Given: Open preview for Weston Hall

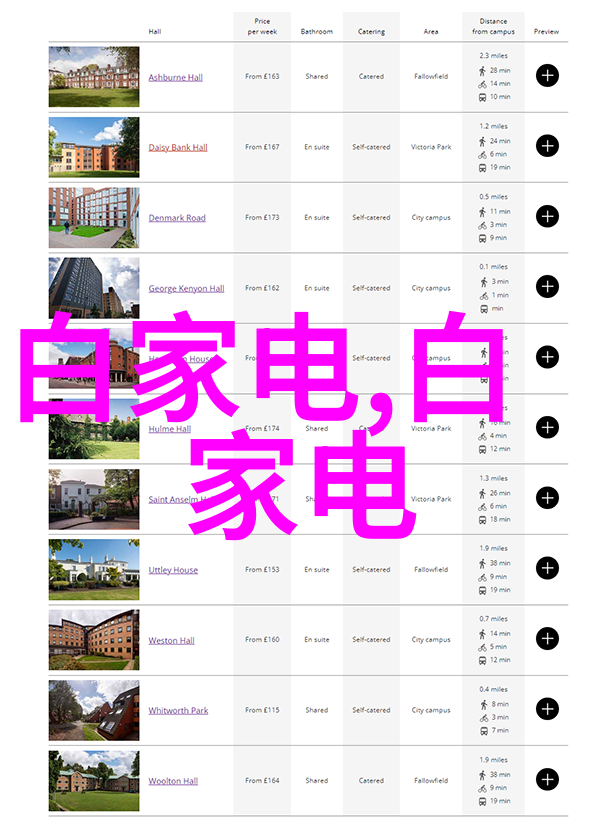Looking at the screenshot, I should tap(547, 639).
